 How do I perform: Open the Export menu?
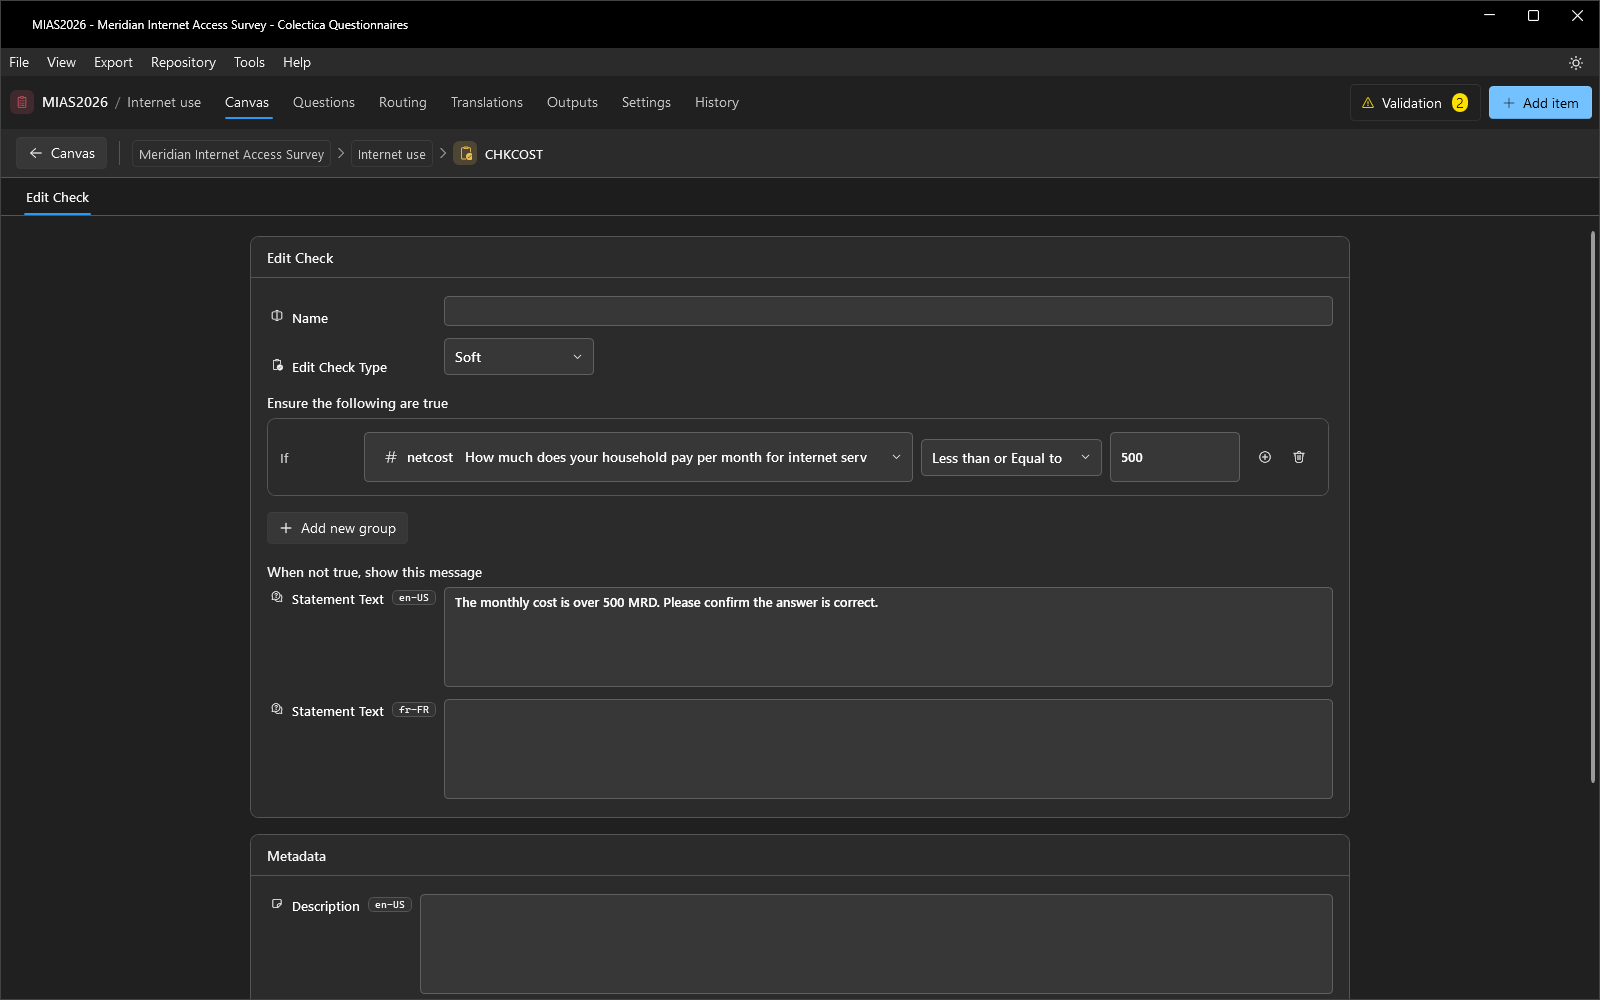pos(113,62)
